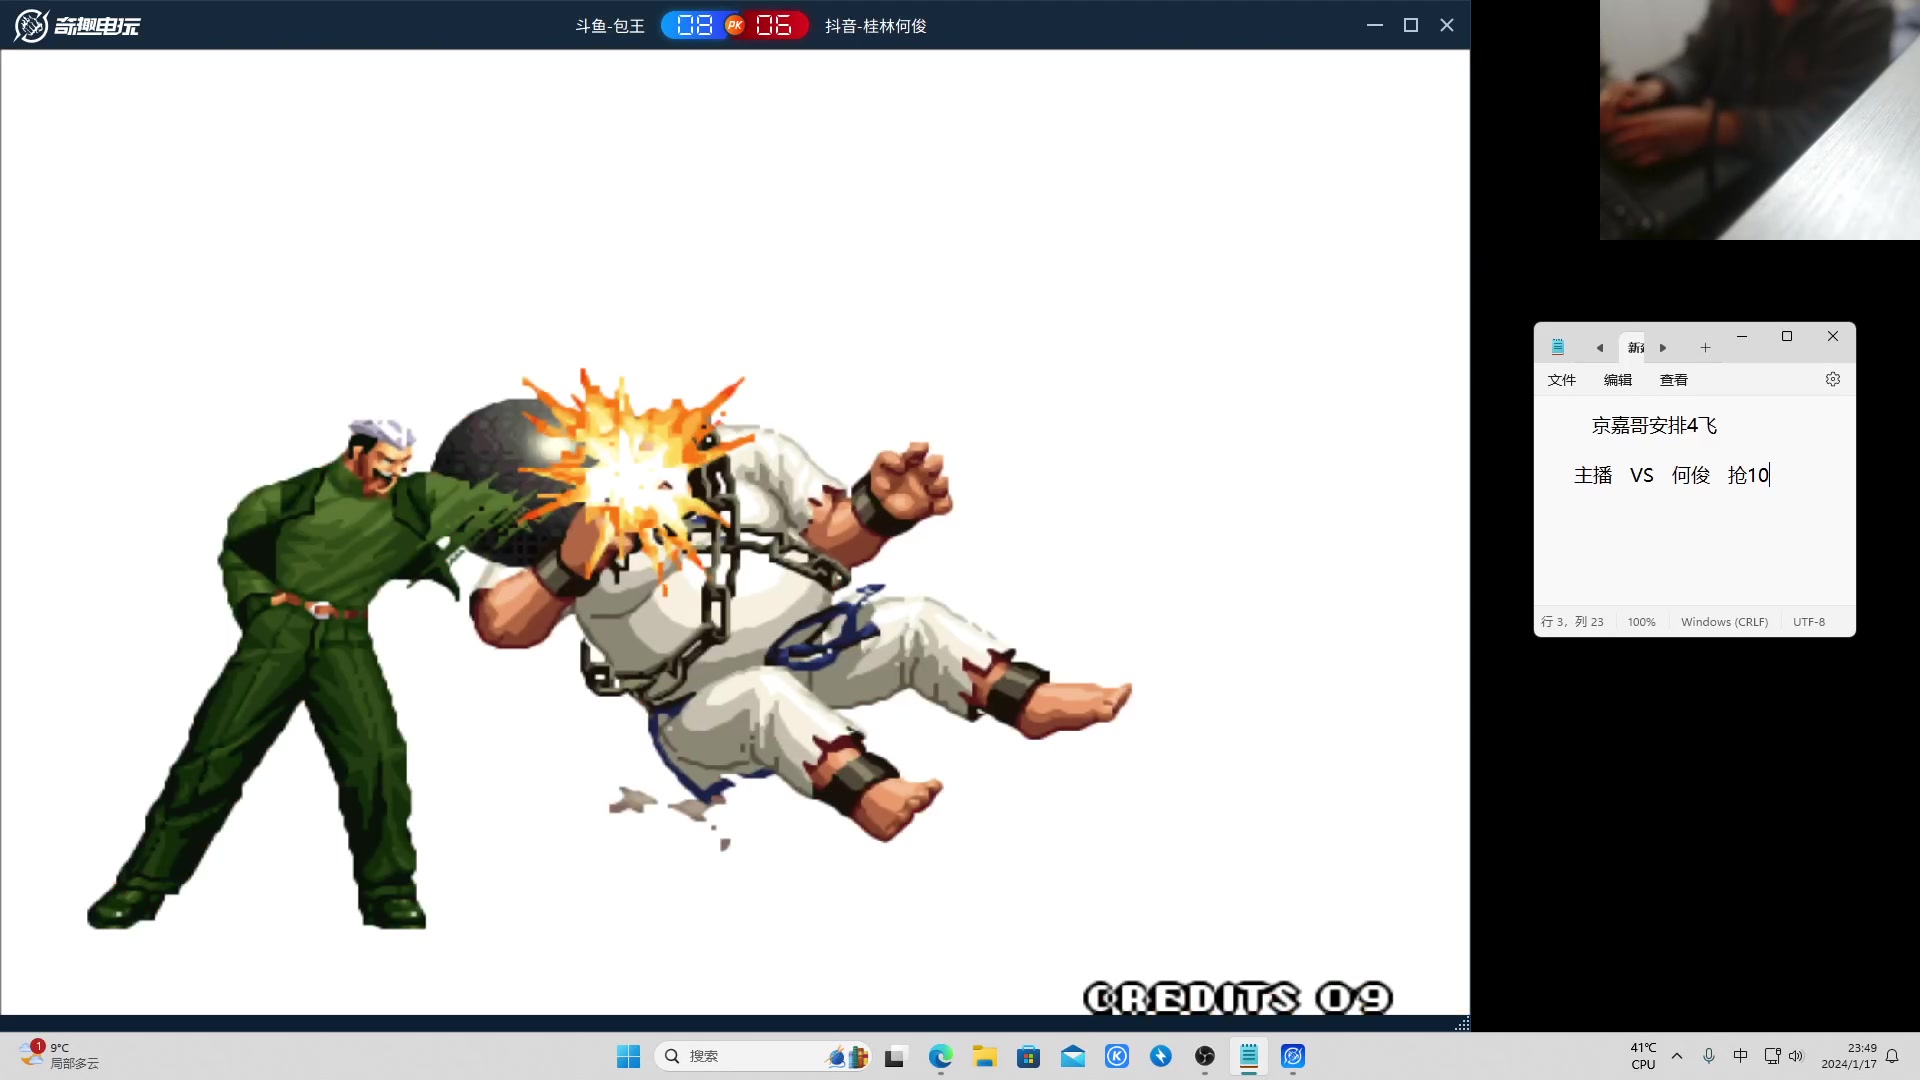This screenshot has height=1080, width=1920.
Task: Place cursor in text line 京嘉哥安排4飞
Action: tap(1654, 425)
